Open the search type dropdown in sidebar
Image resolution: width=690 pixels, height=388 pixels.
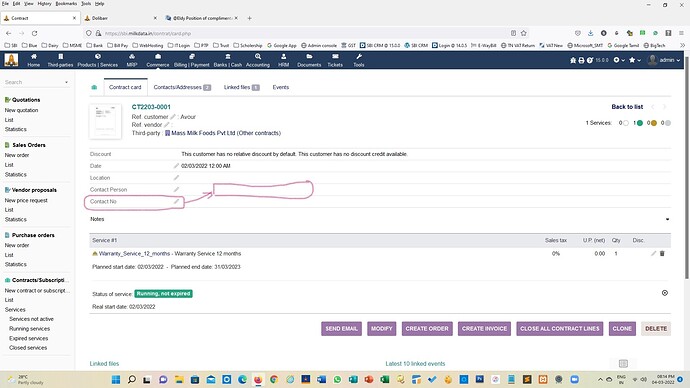tap(66, 82)
